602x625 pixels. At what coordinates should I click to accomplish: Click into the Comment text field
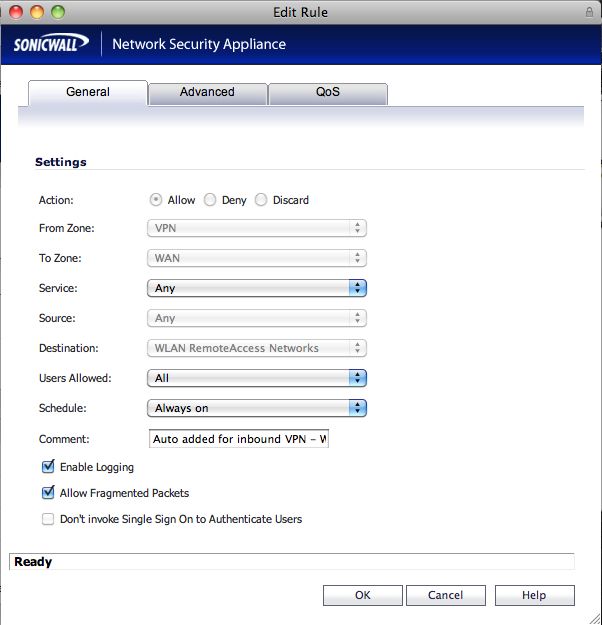click(x=239, y=439)
